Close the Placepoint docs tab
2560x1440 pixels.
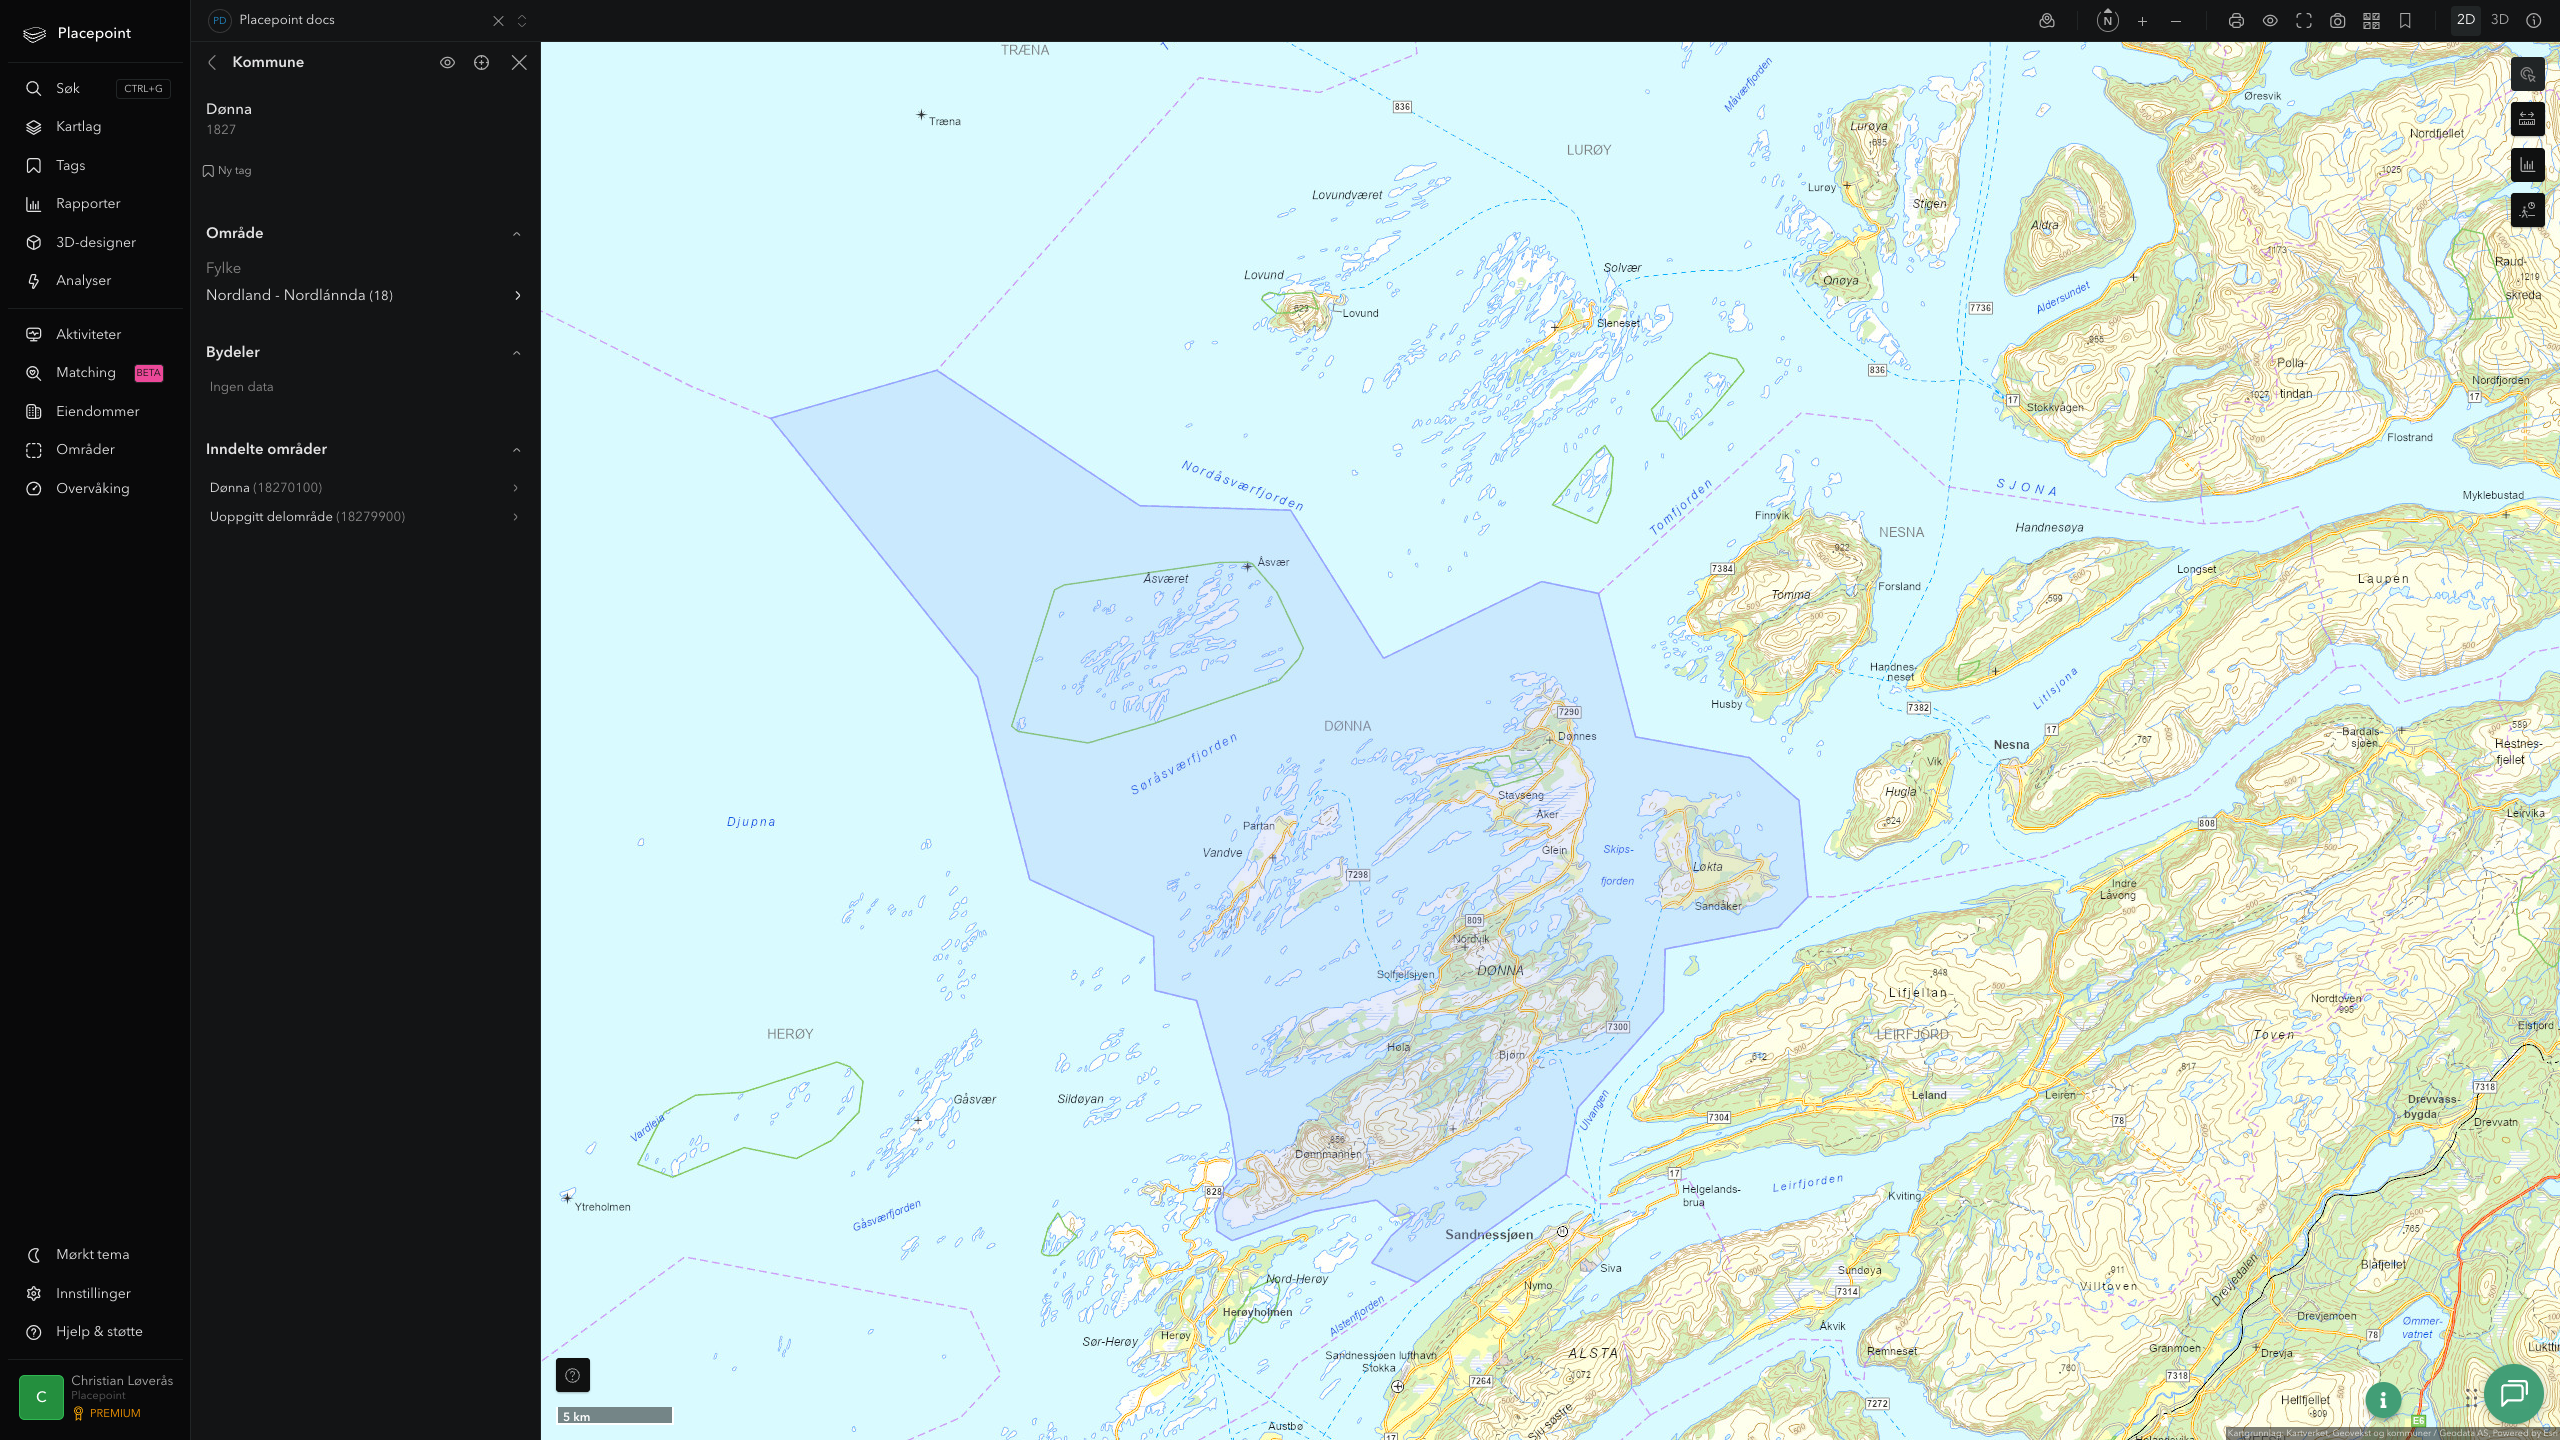pyautogui.click(x=498, y=21)
